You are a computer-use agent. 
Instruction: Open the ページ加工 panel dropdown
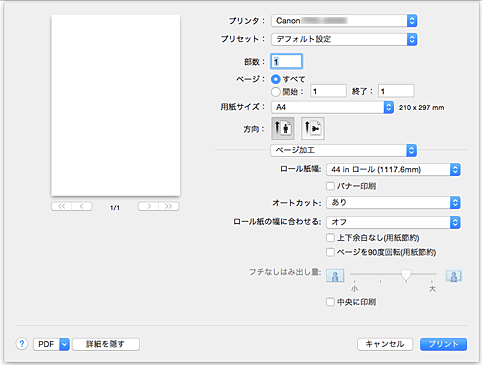point(344,150)
